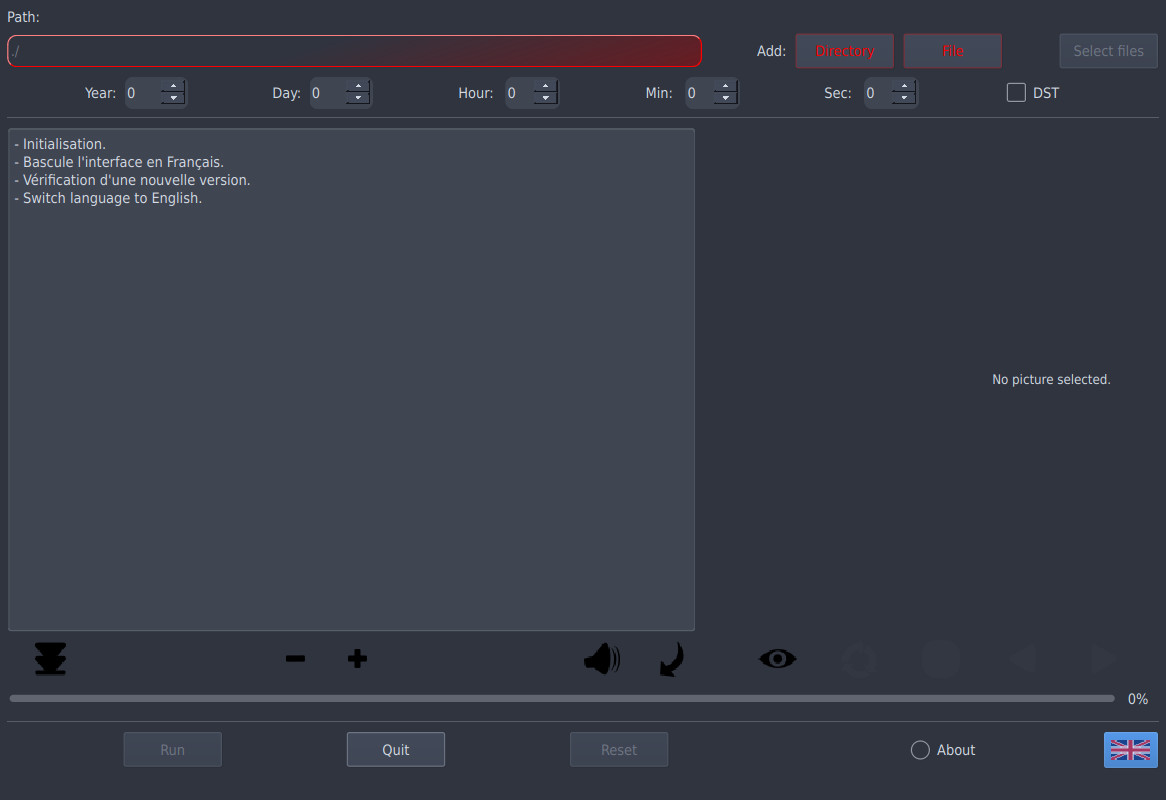Screen dimensions: 1166x800
Task: Click the greyed circle icon
Action: coord(941,659)
